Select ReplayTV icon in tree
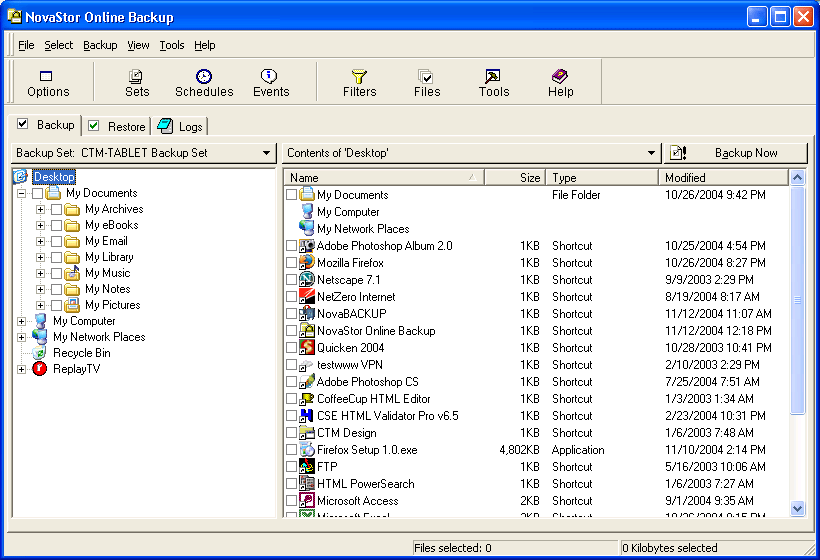 40,369
